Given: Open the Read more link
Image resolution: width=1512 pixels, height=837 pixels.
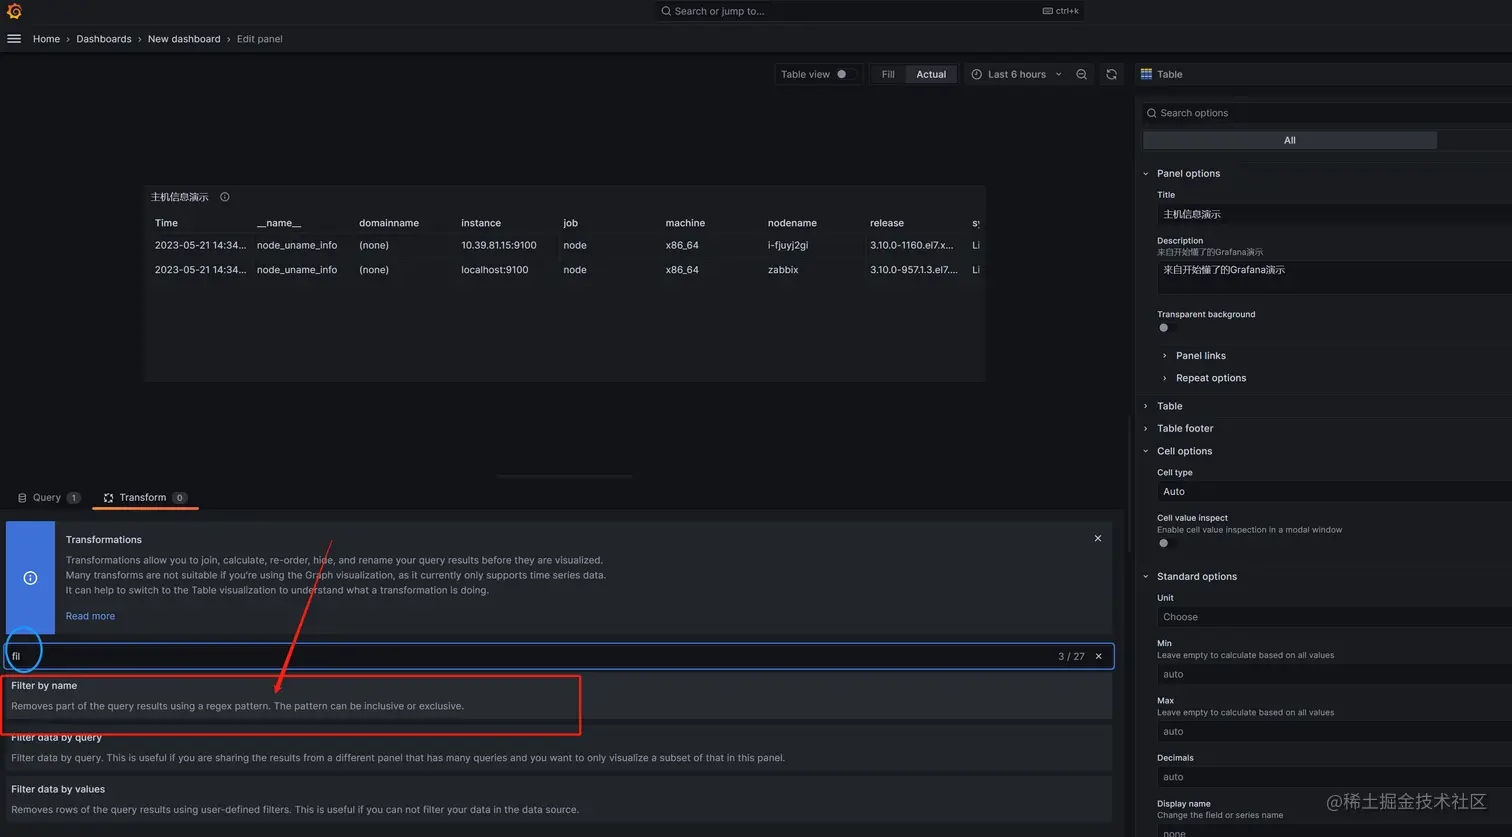Looking at the screenshot, I should pos(90,616).
